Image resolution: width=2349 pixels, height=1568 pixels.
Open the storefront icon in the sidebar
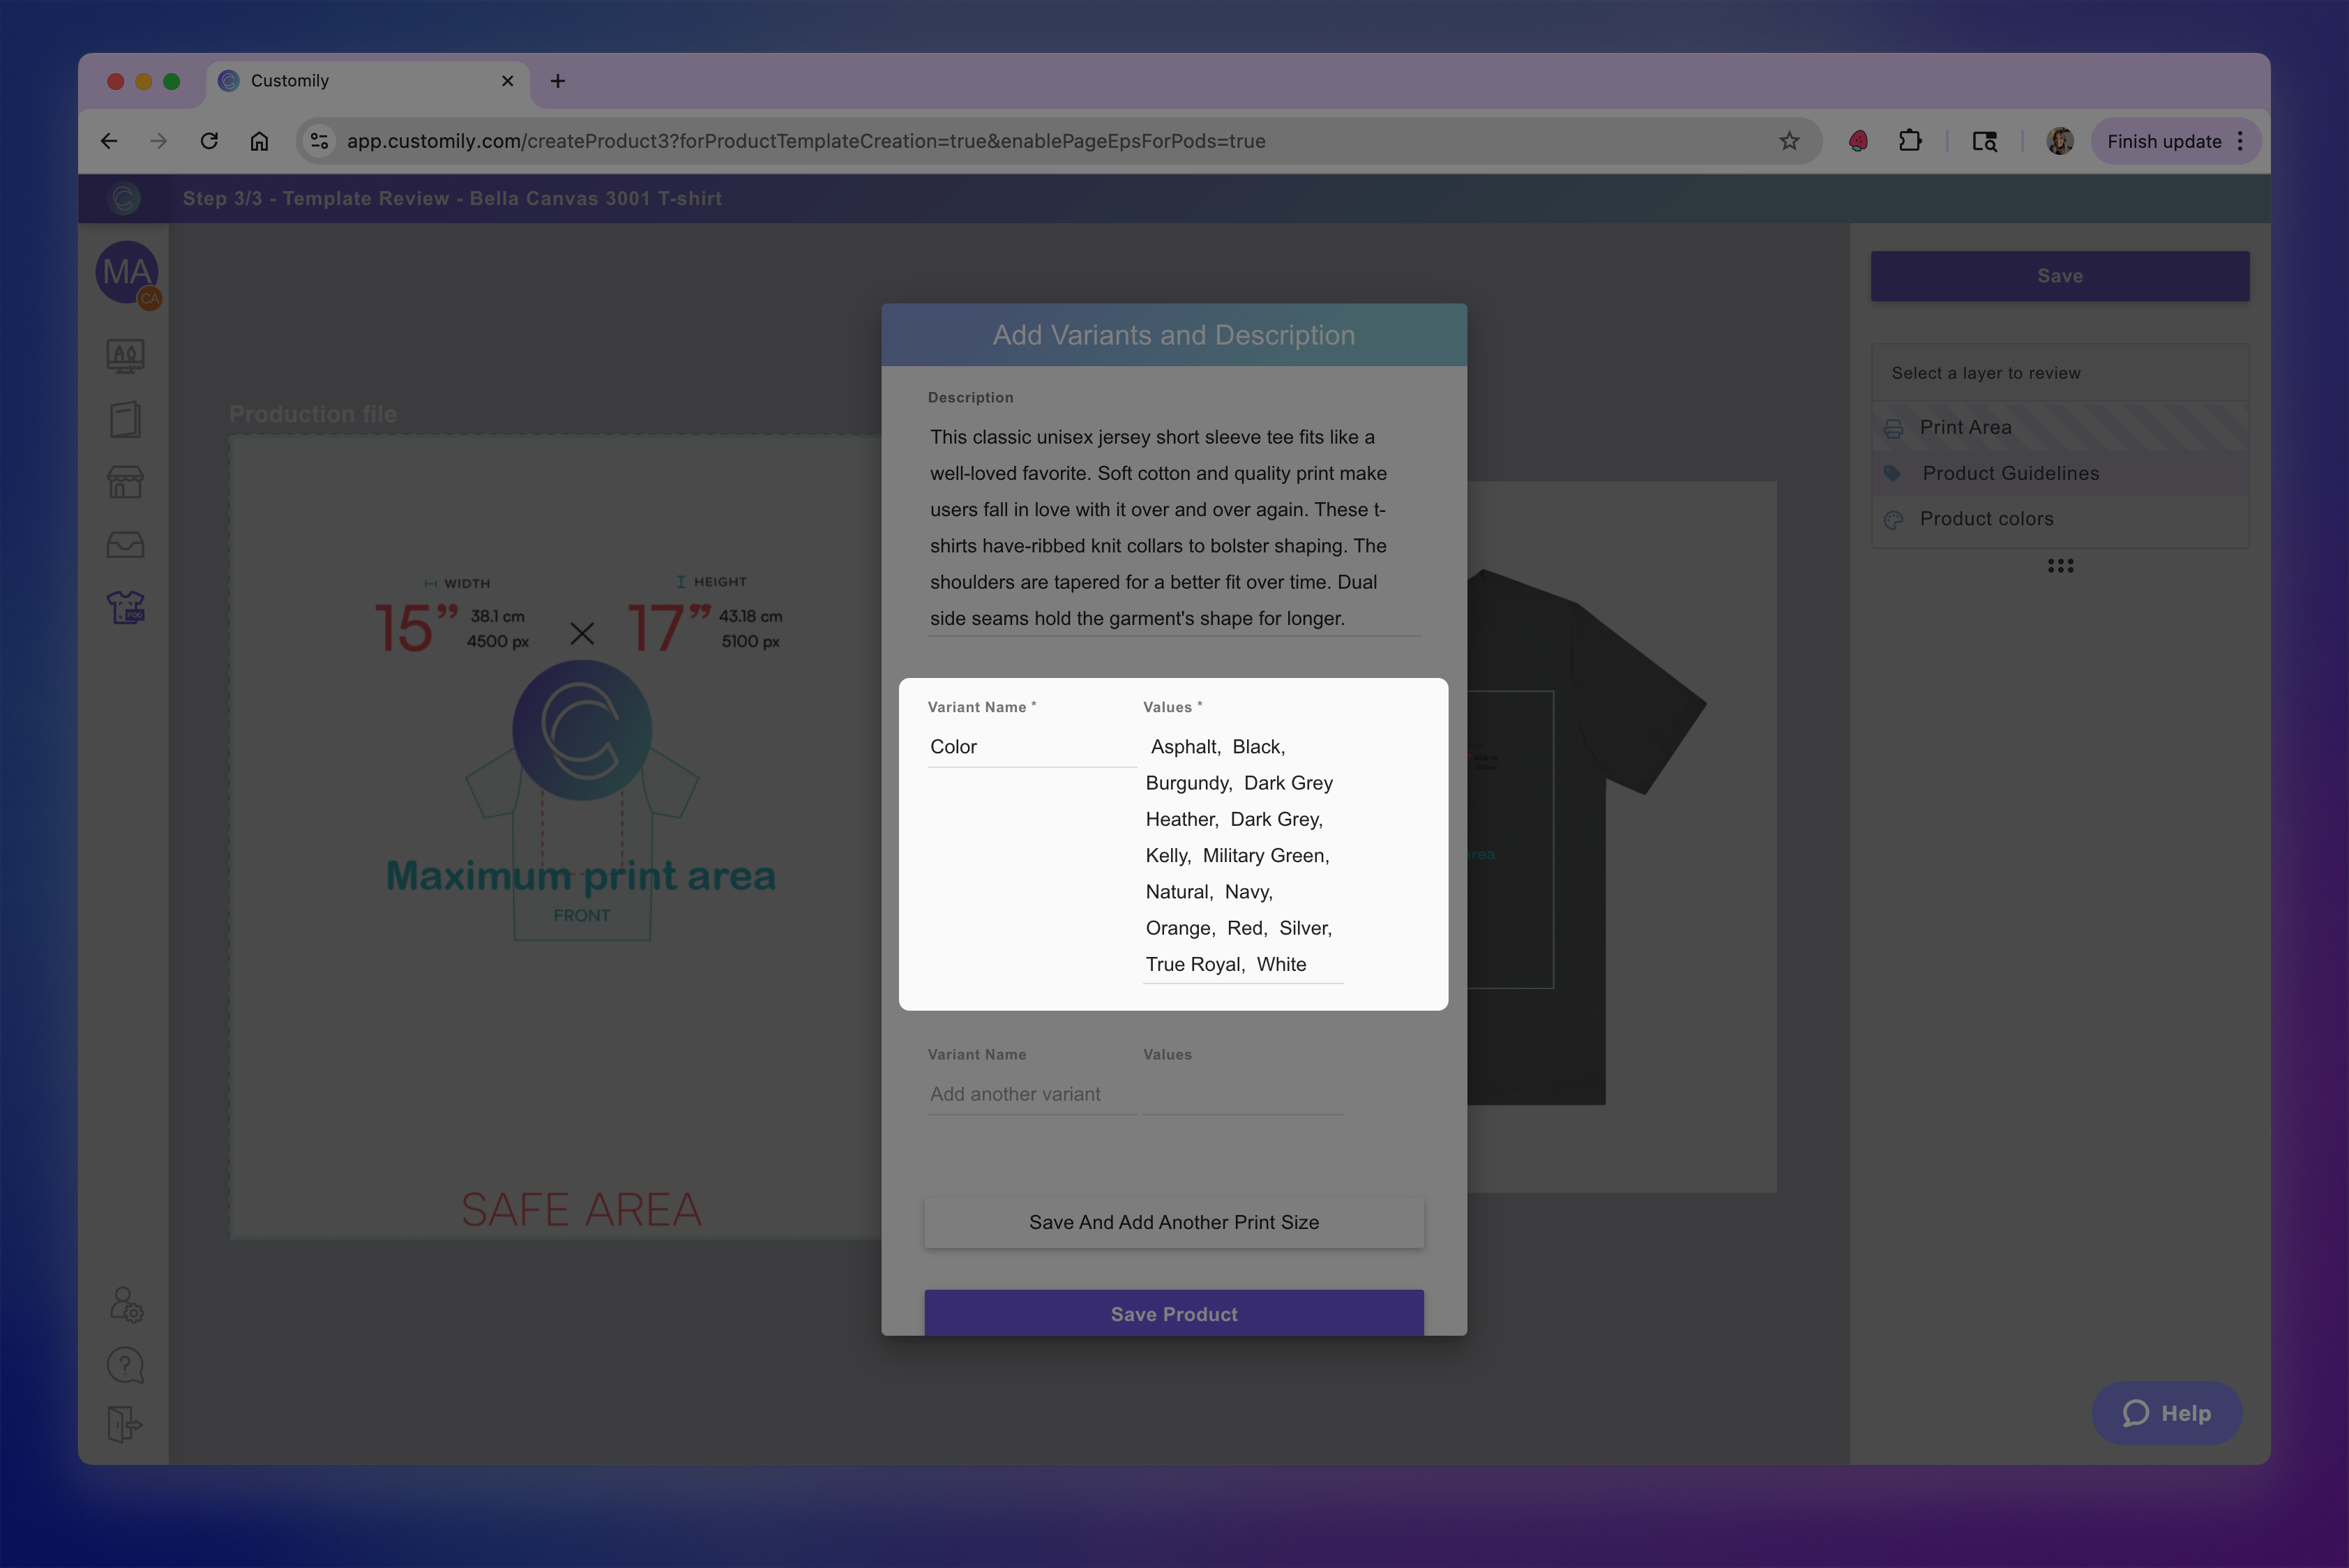125,482
